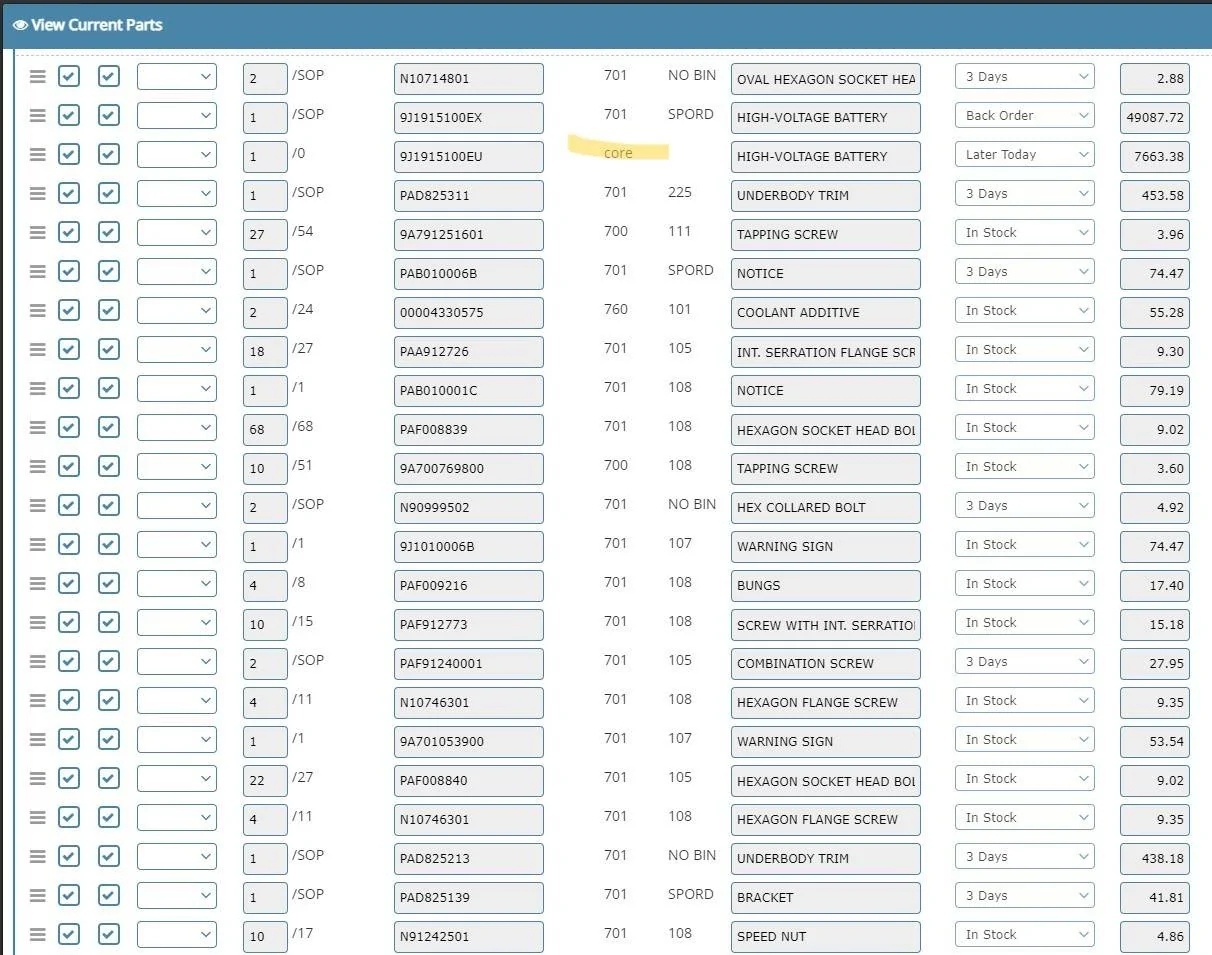Click the '760' code on the coolant row

point(616,309)
